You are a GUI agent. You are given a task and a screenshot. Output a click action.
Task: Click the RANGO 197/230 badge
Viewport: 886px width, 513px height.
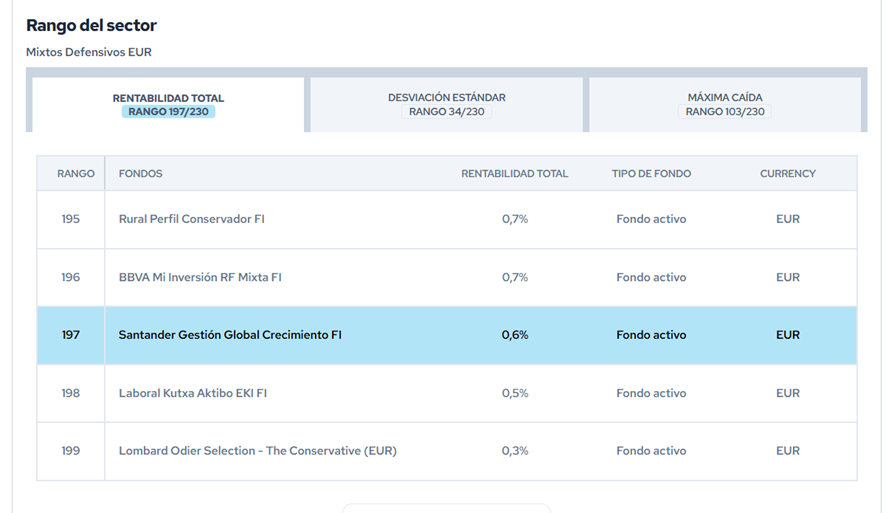coord(168,112)
